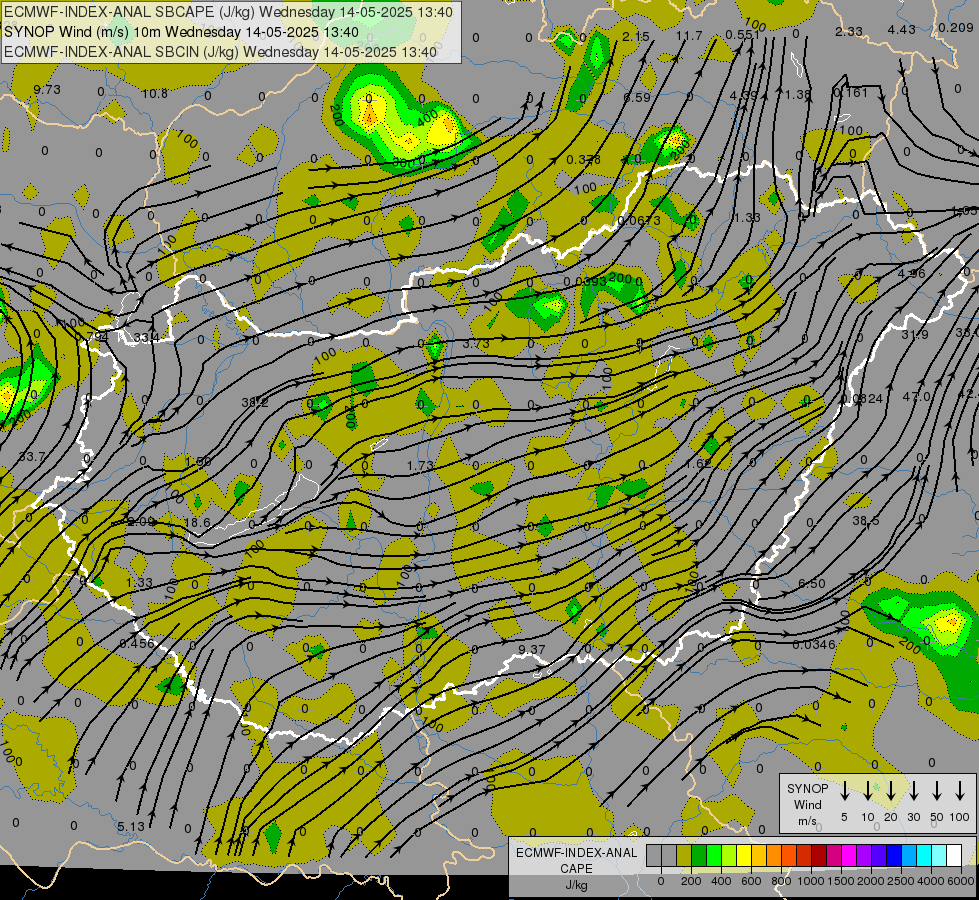Click the map value 2.33

click(849, 31)
